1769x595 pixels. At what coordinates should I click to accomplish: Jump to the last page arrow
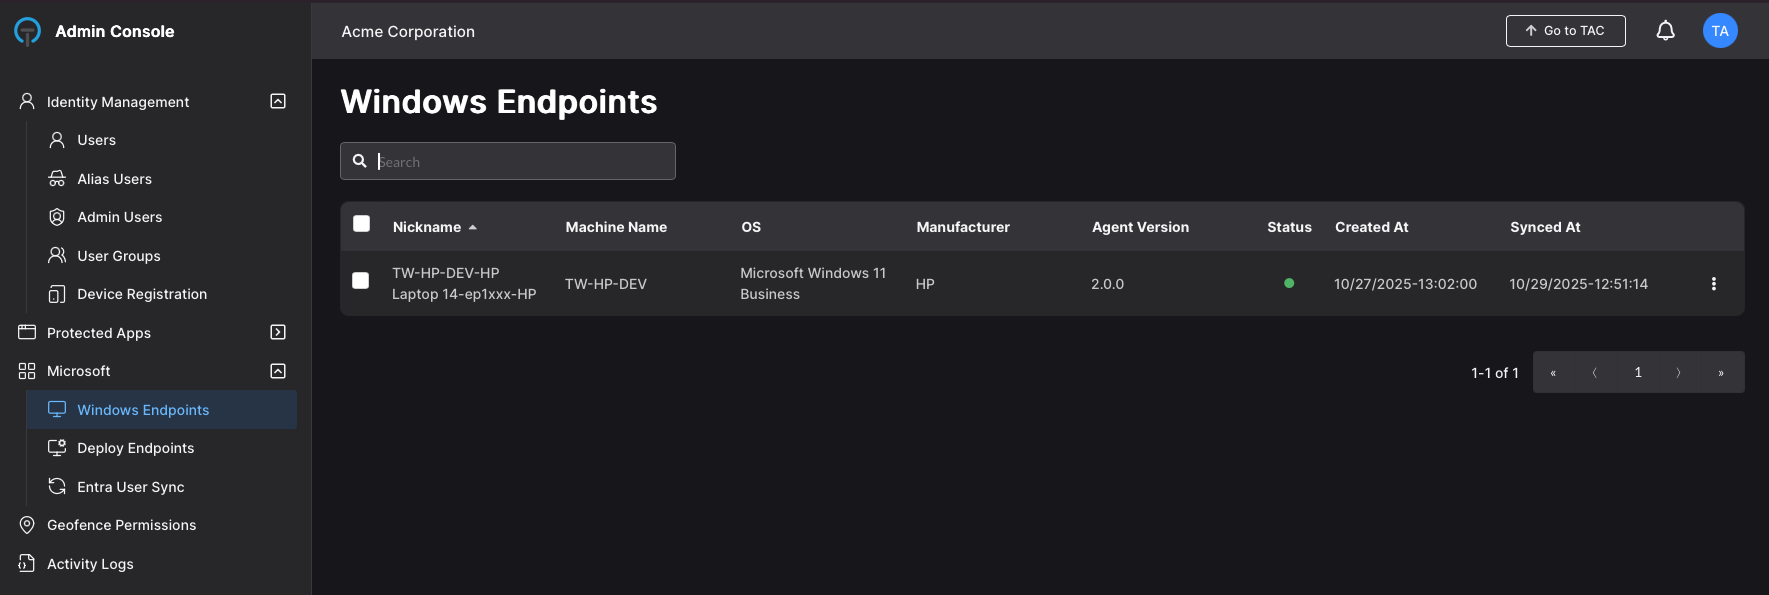pos(1721,372)
